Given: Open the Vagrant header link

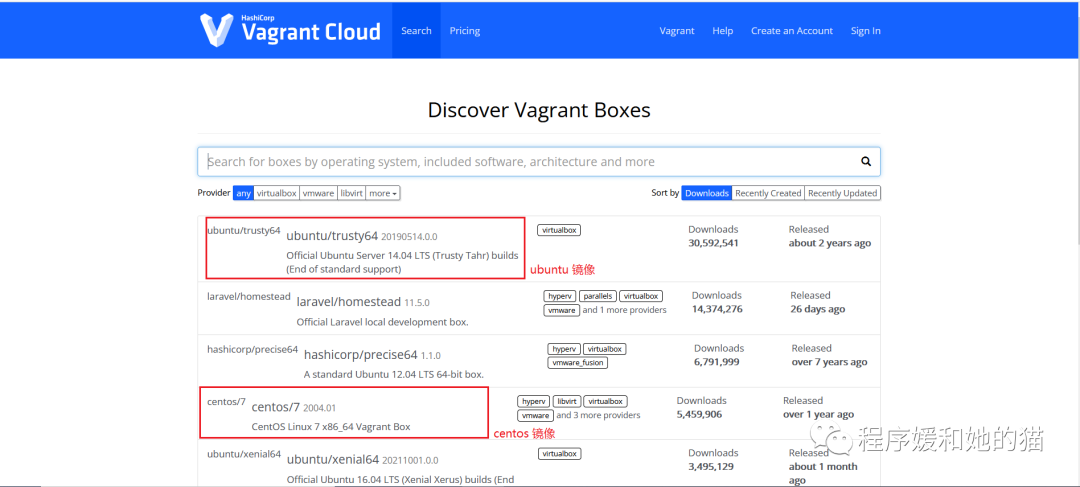Looking at the screenshot, I should click(677, 30).
